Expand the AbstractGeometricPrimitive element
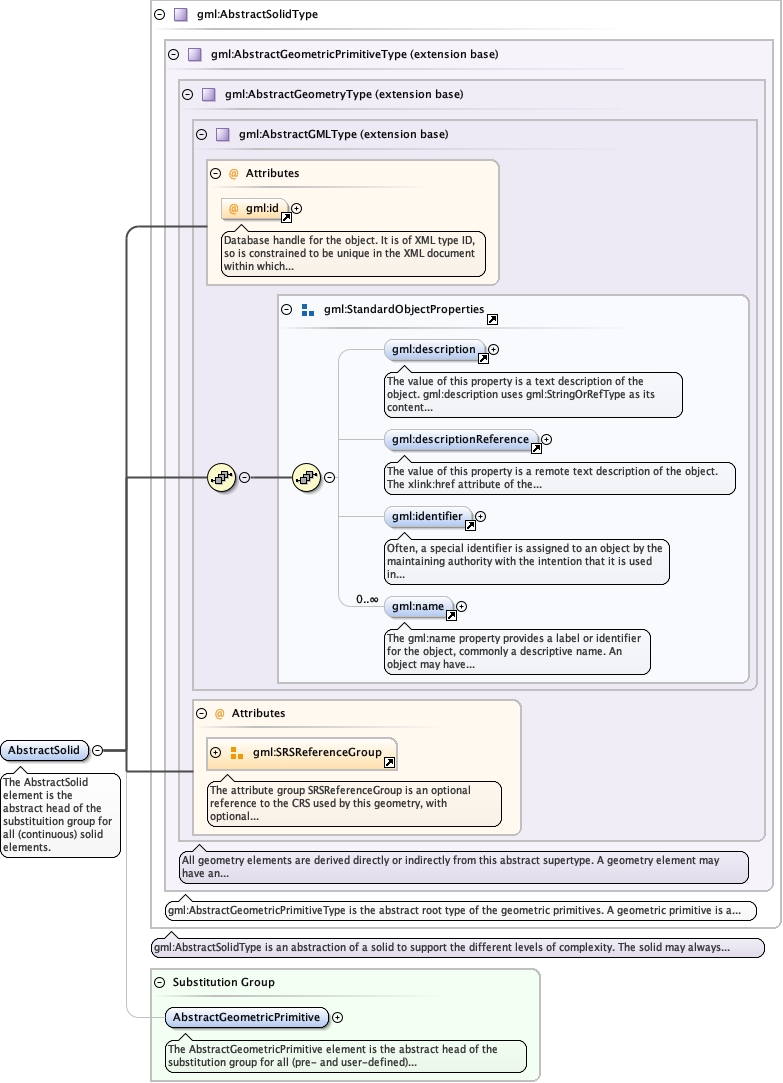 click(x=337, y=1017)
